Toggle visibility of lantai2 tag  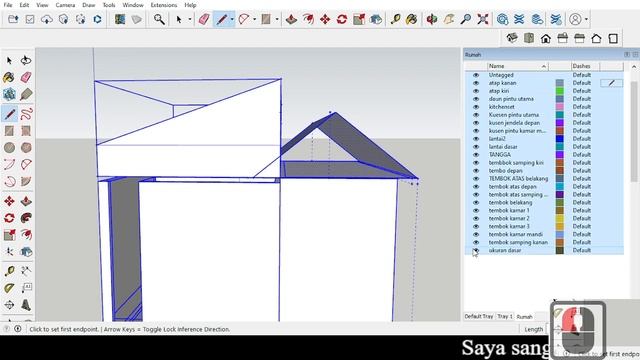point(476,139)
